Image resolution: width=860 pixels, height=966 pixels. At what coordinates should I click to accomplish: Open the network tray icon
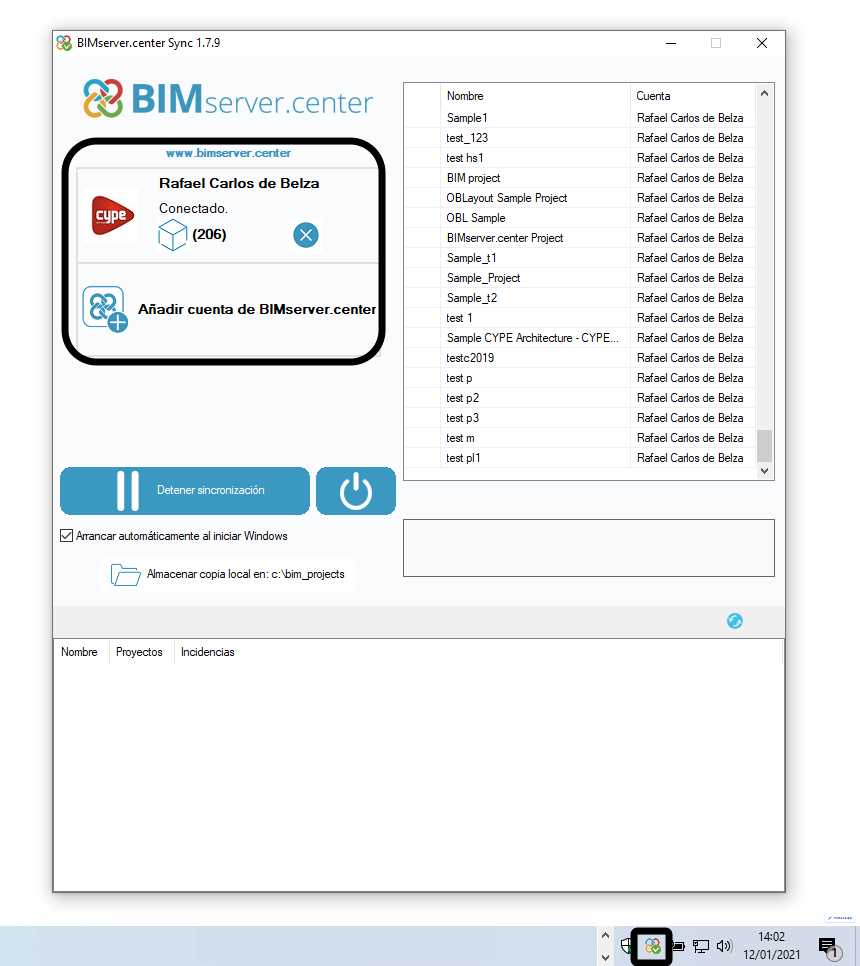click(701, 946)
